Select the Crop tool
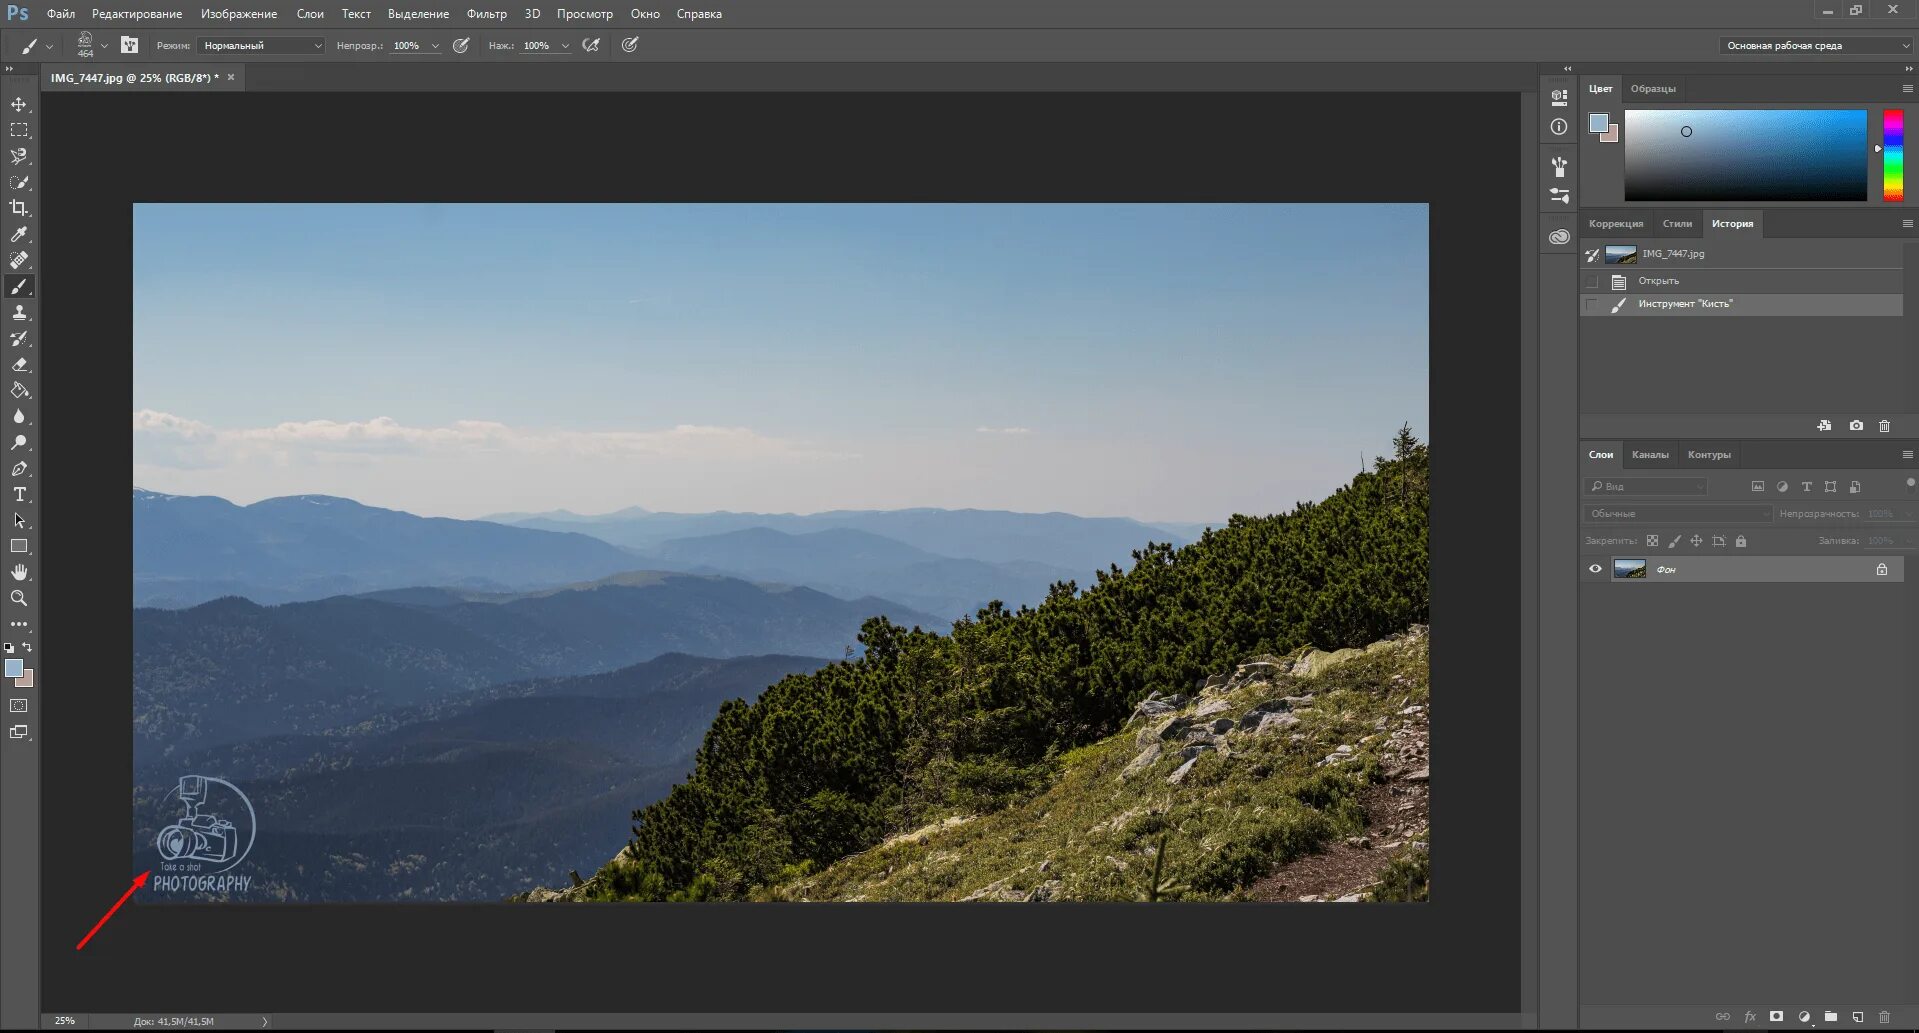The width and height of the screenshot is (1919, 1033). pos(19,208)
